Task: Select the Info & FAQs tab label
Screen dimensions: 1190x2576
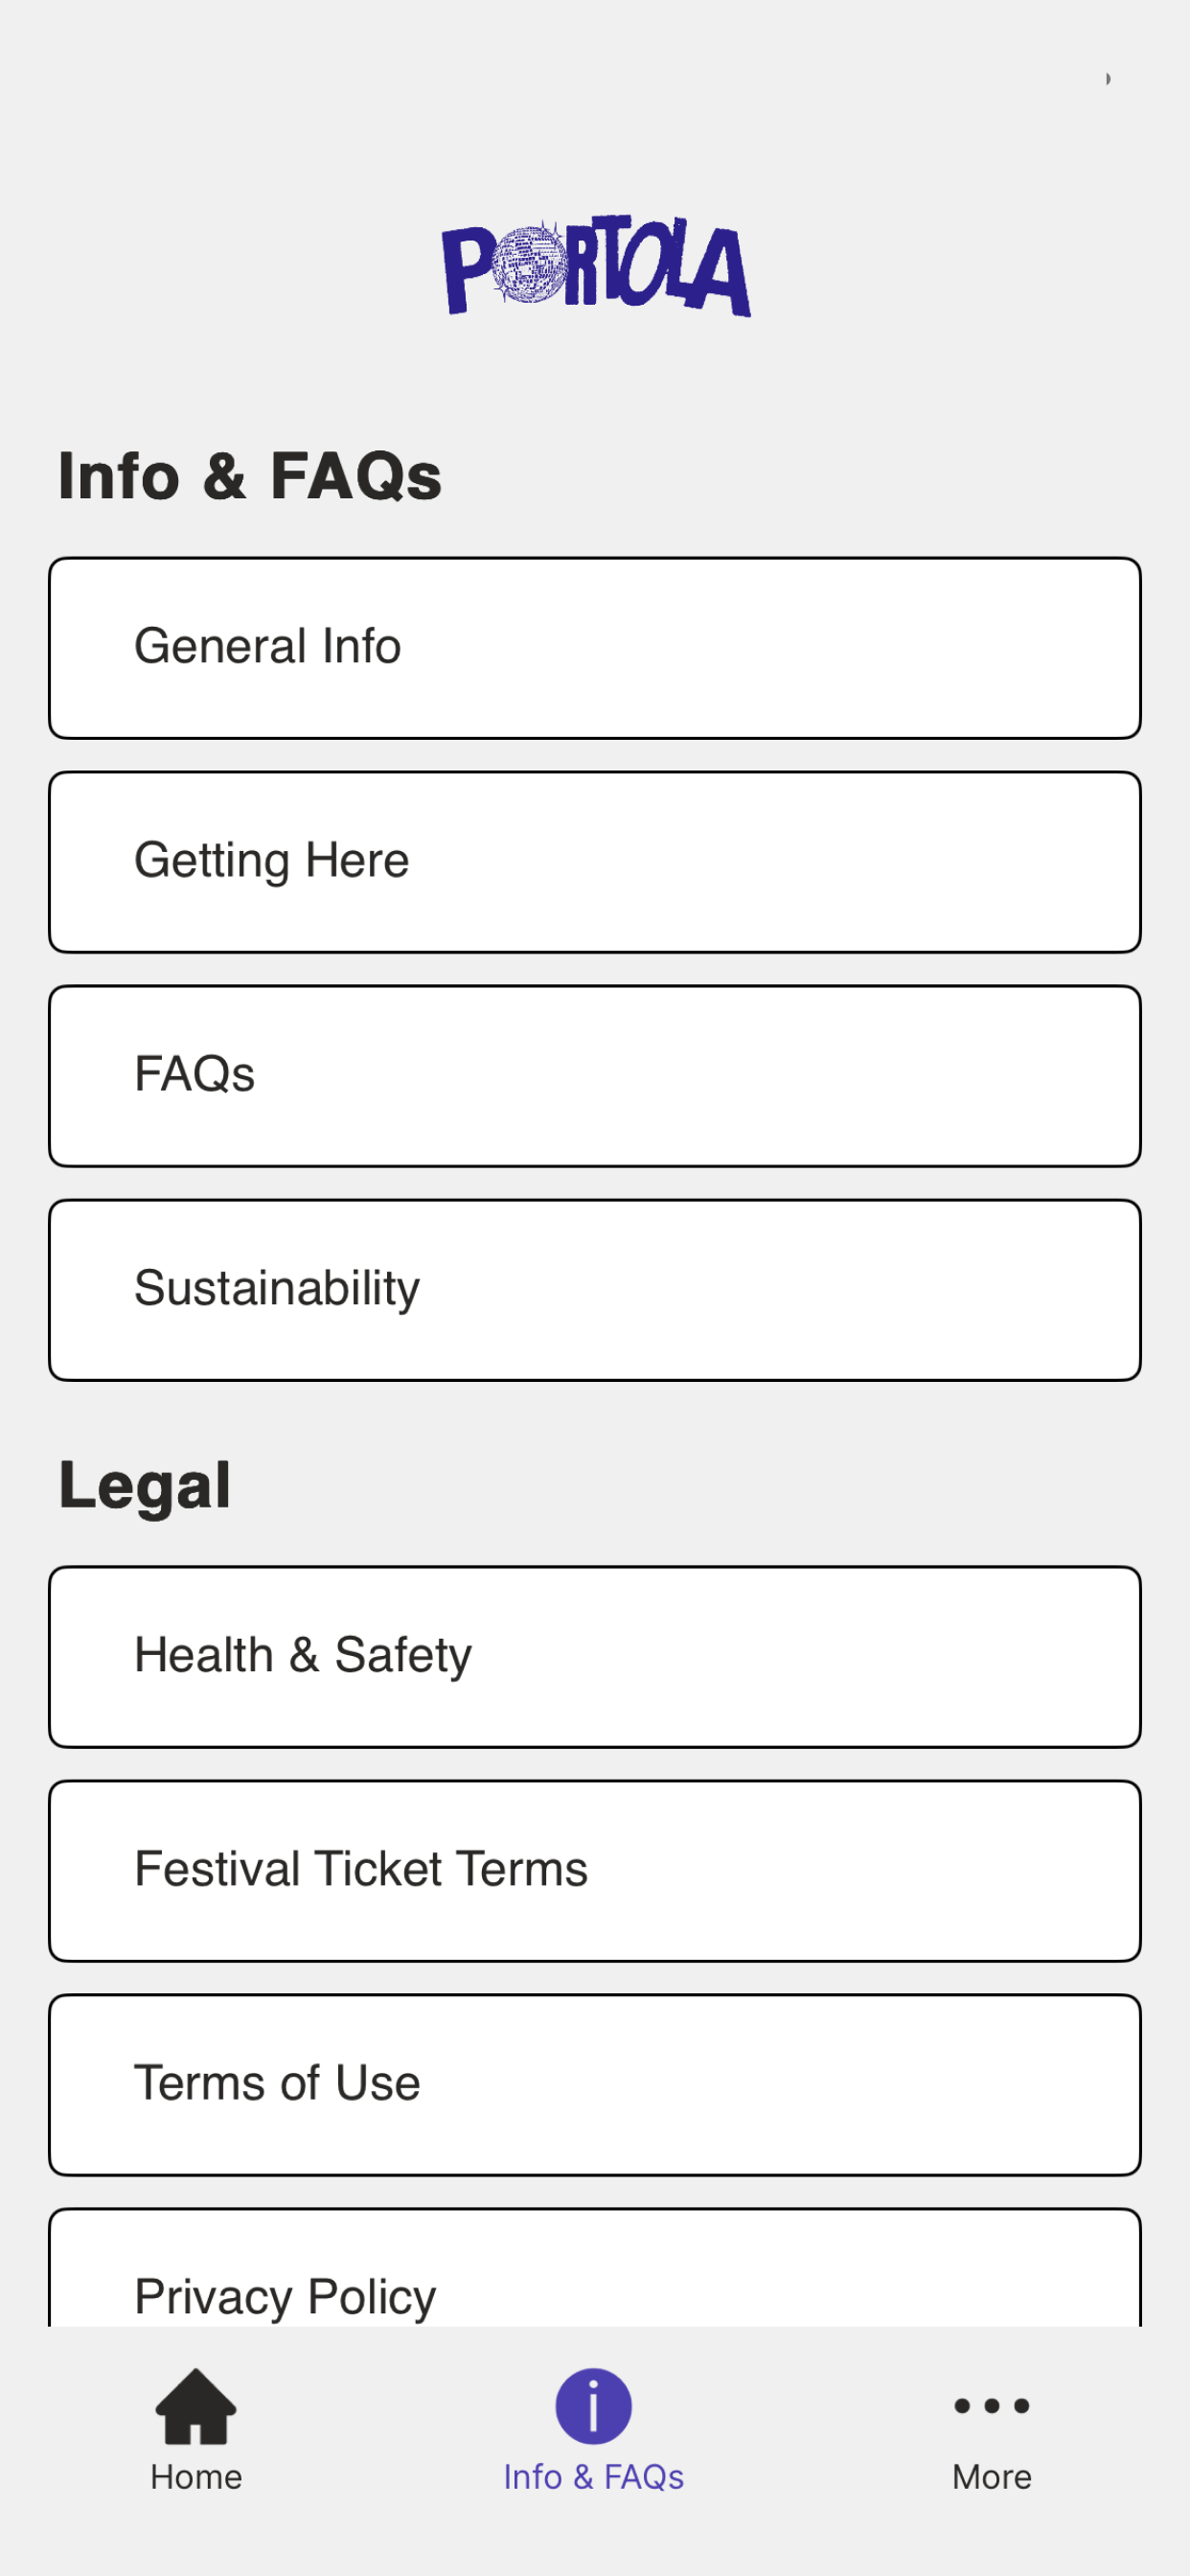Action: [594, 2477]
